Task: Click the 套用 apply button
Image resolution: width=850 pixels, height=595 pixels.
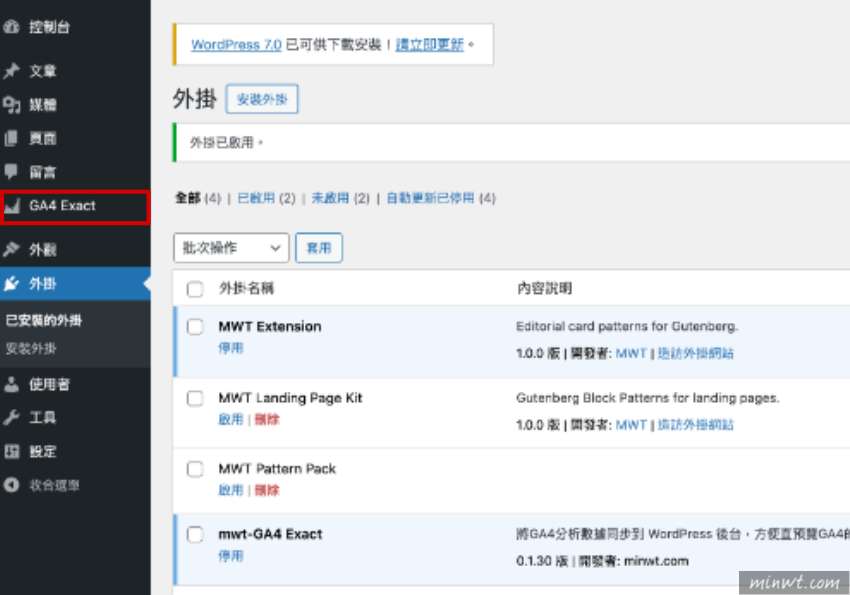Action: tap(319, 248)
